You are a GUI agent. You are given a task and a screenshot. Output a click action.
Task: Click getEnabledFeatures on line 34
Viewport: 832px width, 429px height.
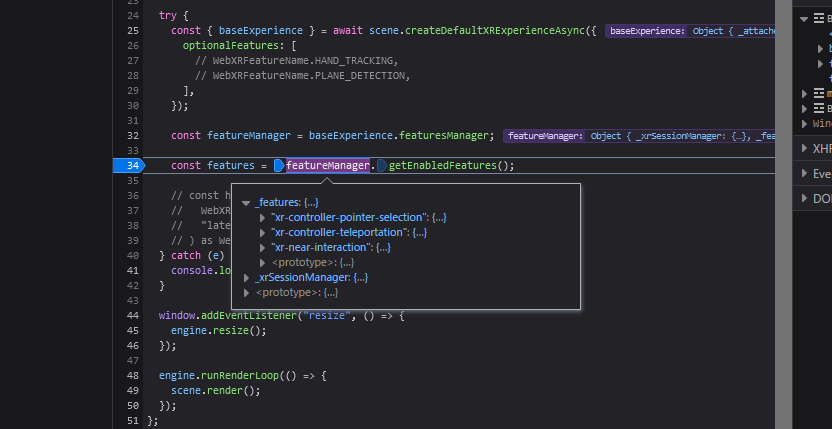(x=443, y=166)
